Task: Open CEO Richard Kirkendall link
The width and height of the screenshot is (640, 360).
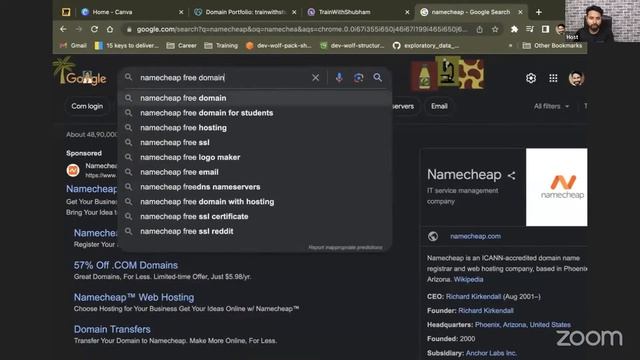Action: (x=473, y=296)
